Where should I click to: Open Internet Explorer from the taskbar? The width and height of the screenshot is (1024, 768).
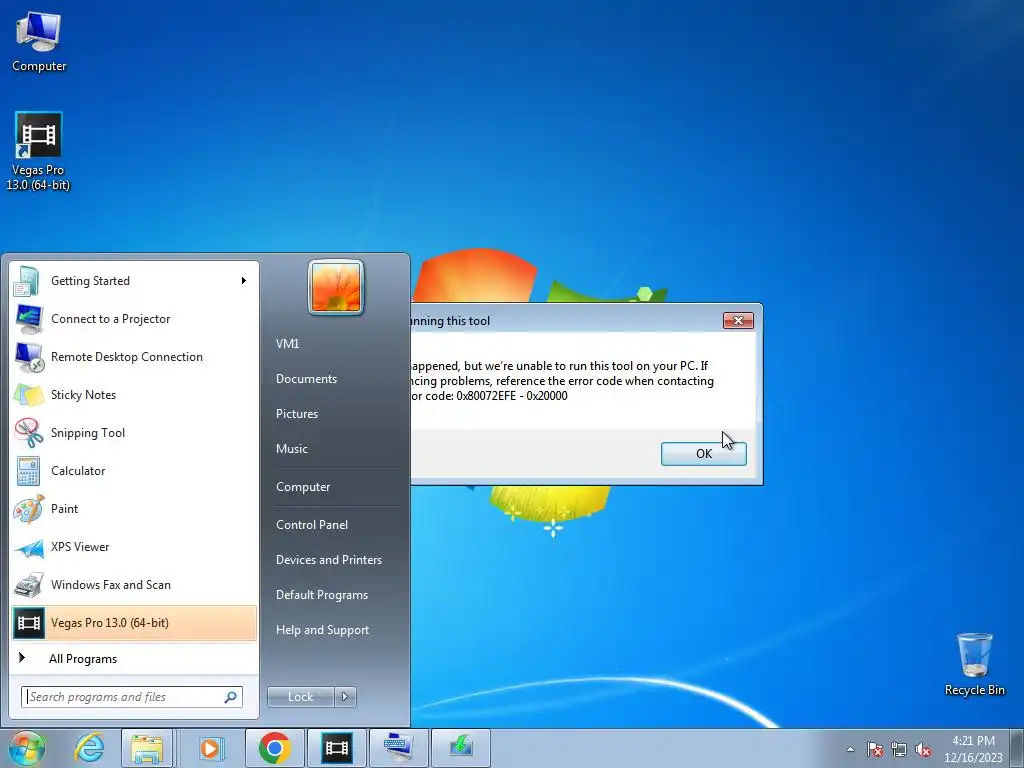[x=89, y=748]
